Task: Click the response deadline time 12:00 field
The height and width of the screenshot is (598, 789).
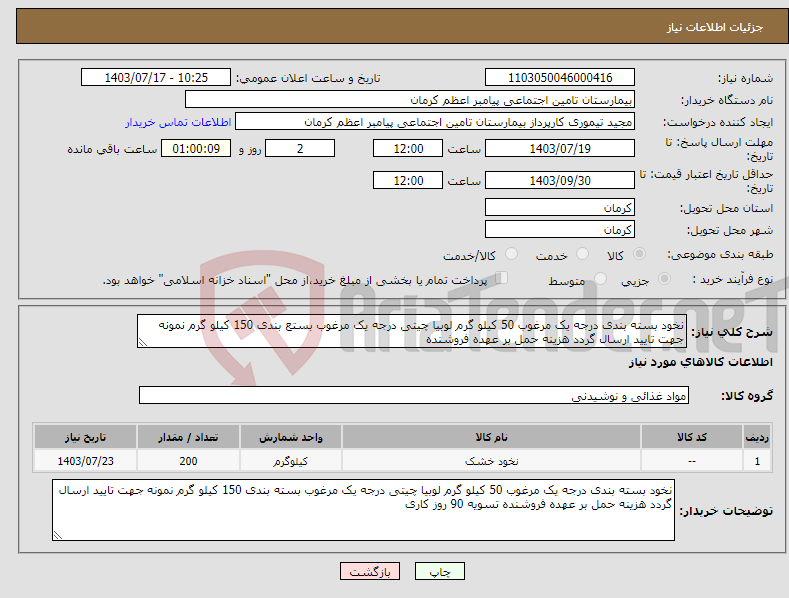Action: pos(408,148)
